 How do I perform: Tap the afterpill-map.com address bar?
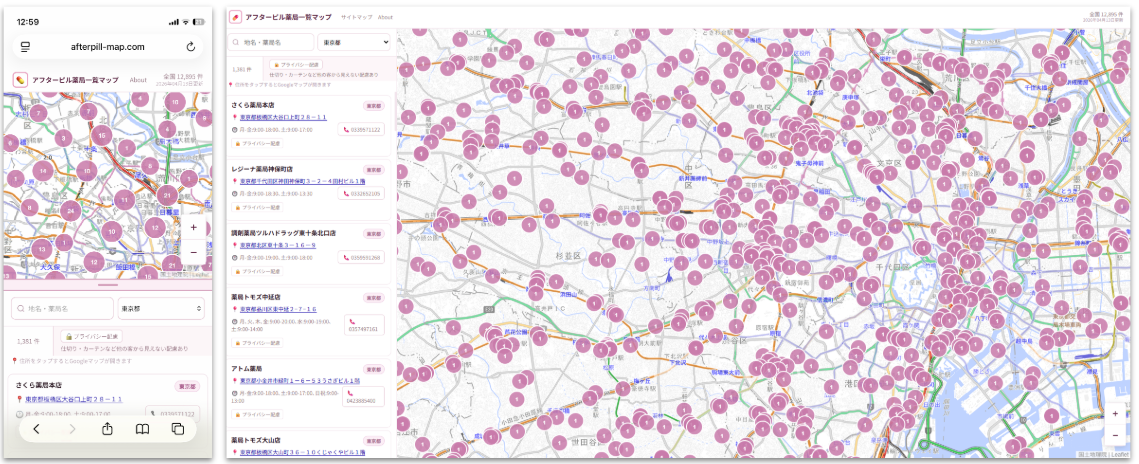point(108,46)
